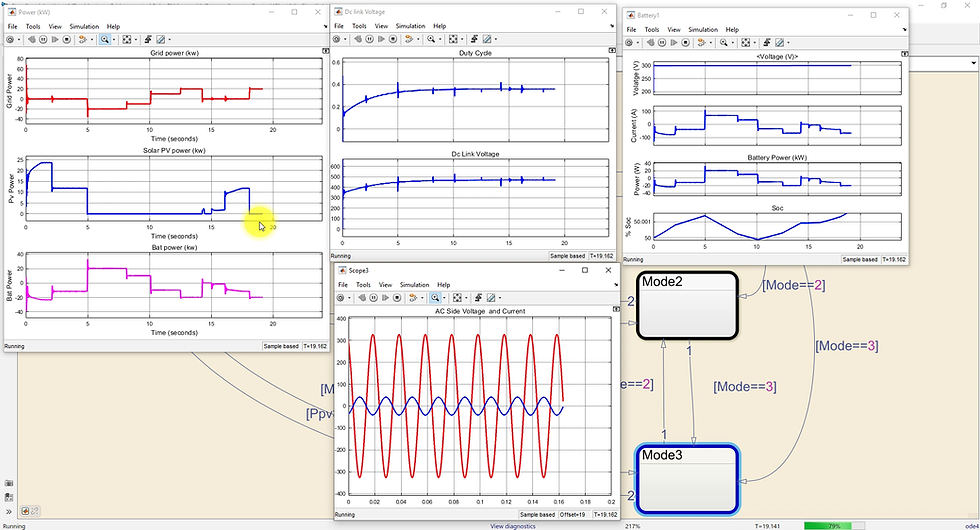Open Simulation menu in Power (kW) window
Viewport: 980px width, 530px height.
click(x=84, y=27)
